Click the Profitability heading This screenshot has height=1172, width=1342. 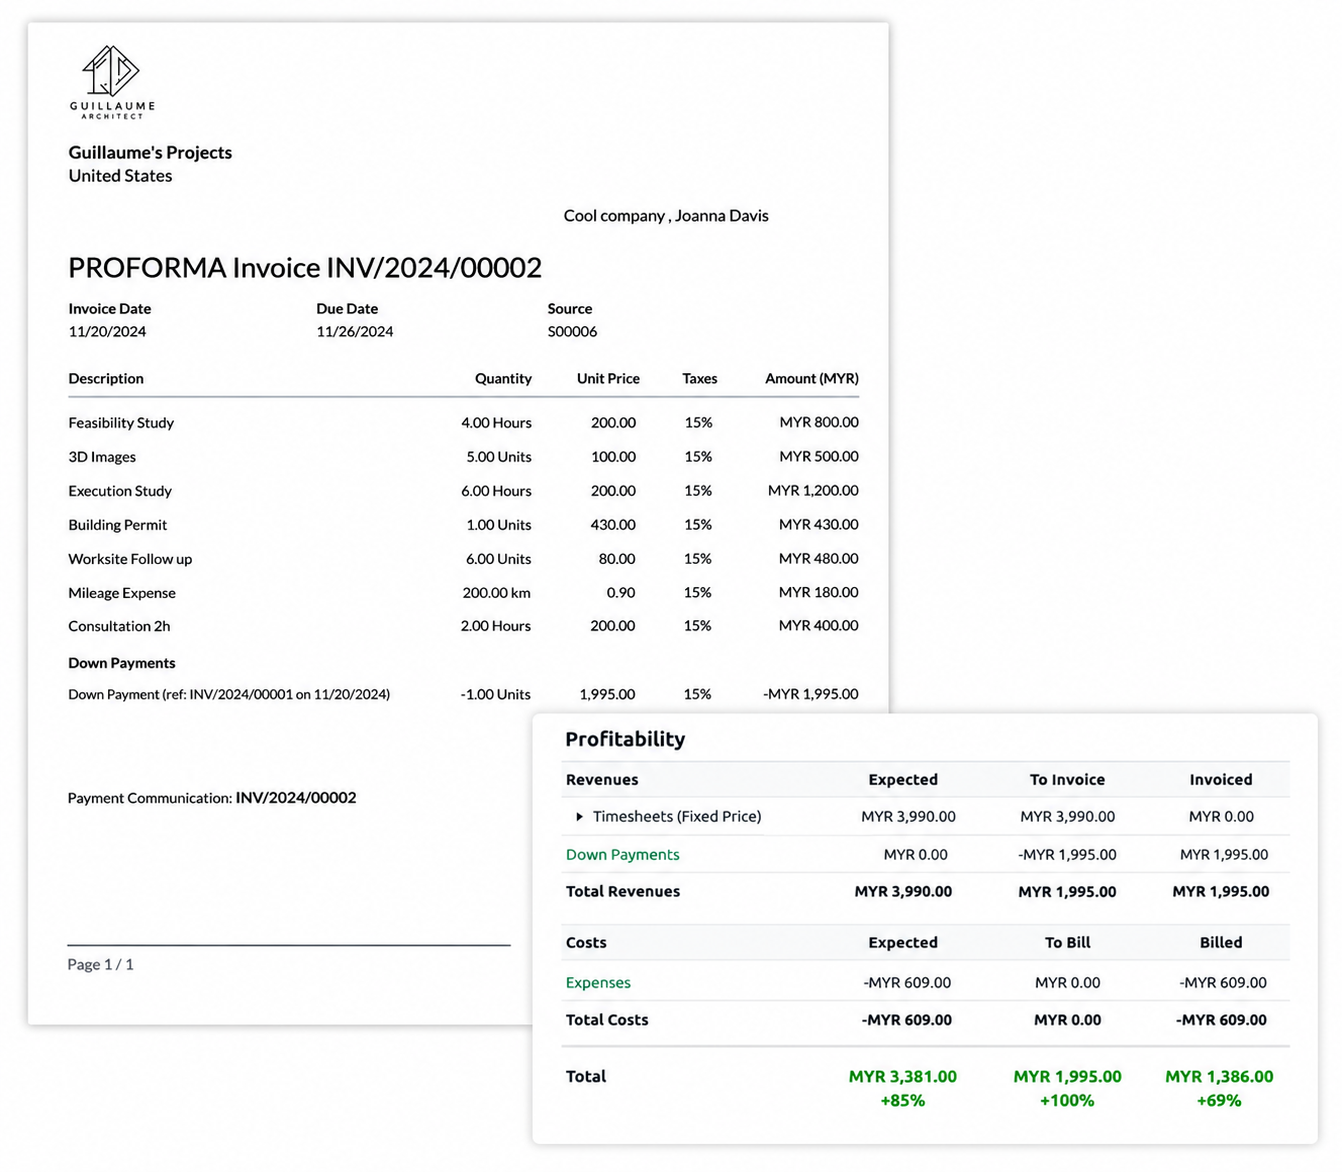[625, 739]
